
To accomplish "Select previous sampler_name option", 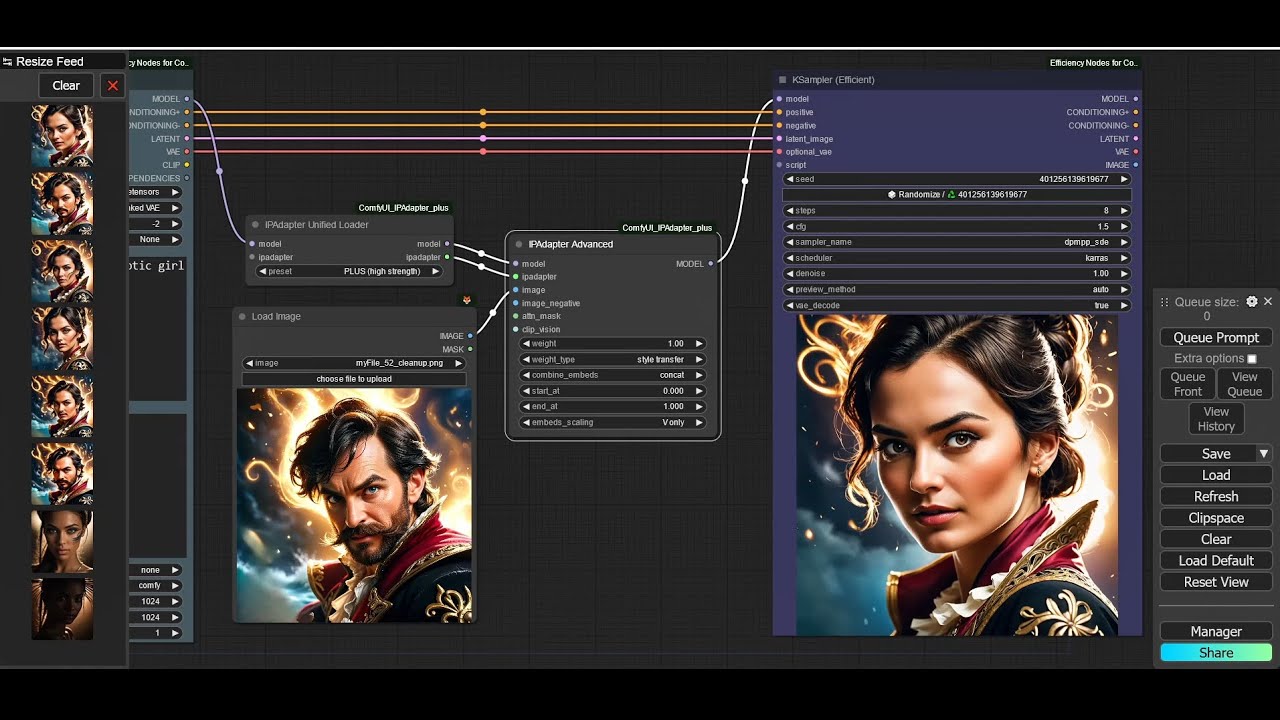I will (x=789, y=242).
